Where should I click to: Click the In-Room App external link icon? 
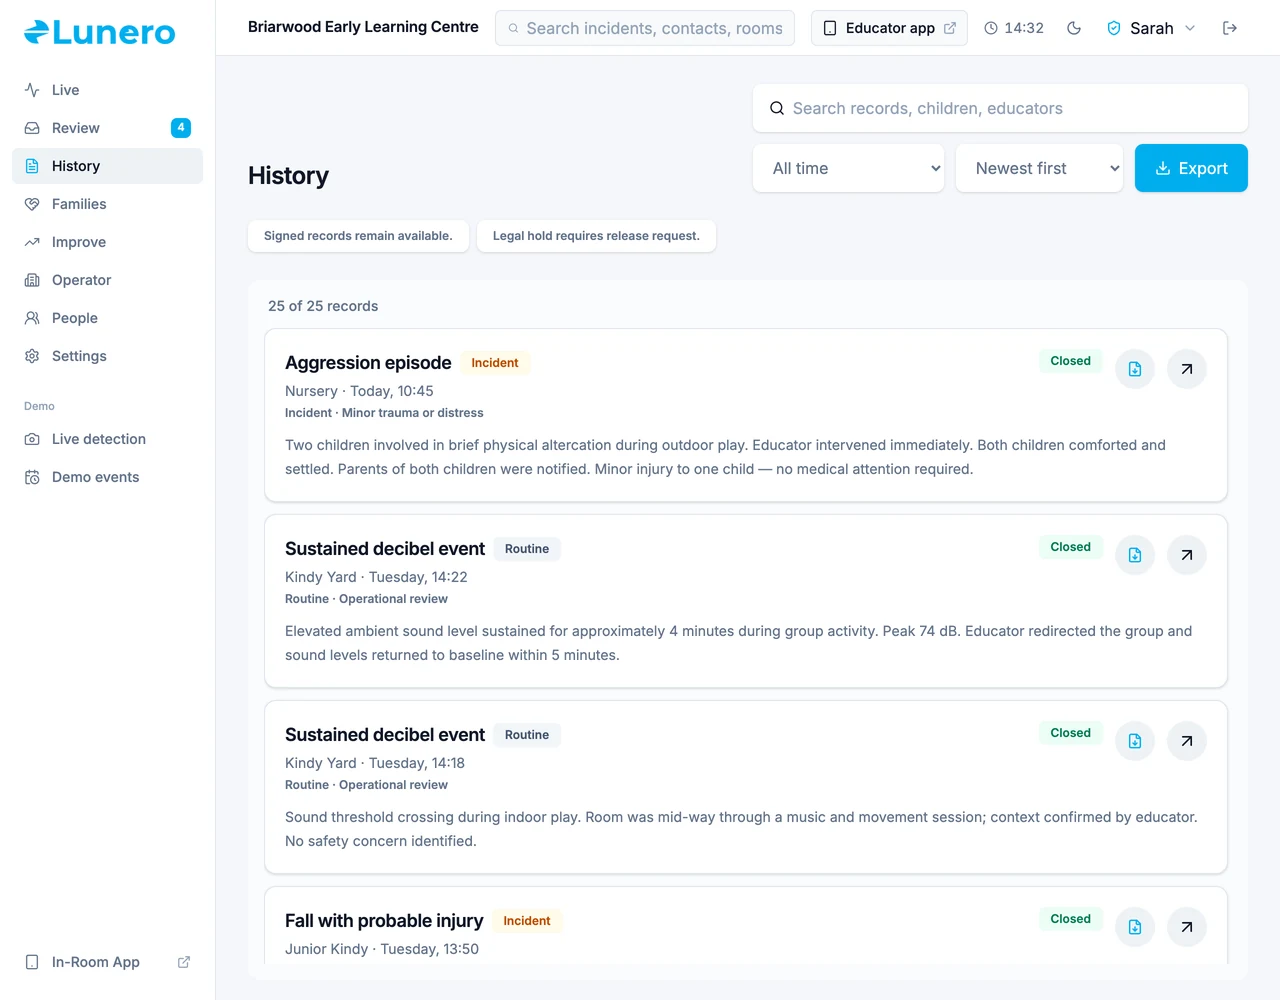click(x=184, y=962)
